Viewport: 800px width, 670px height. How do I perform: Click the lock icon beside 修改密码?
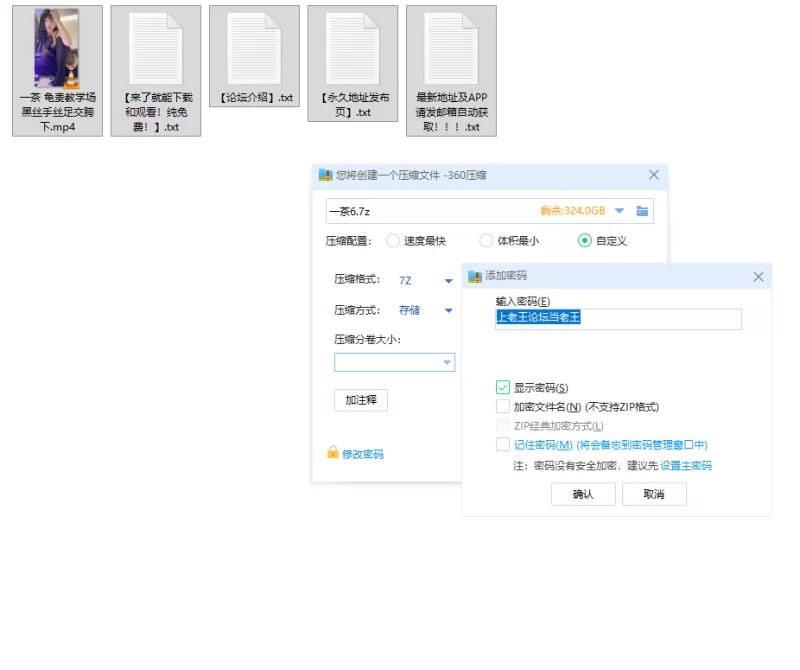tap(333, 452)
